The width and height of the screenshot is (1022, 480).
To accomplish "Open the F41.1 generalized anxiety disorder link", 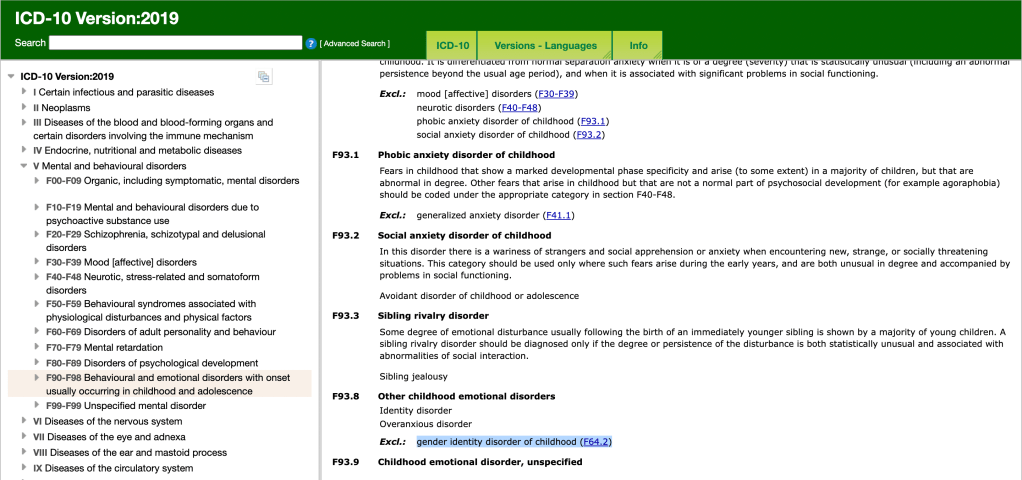I will coord(558,215).
